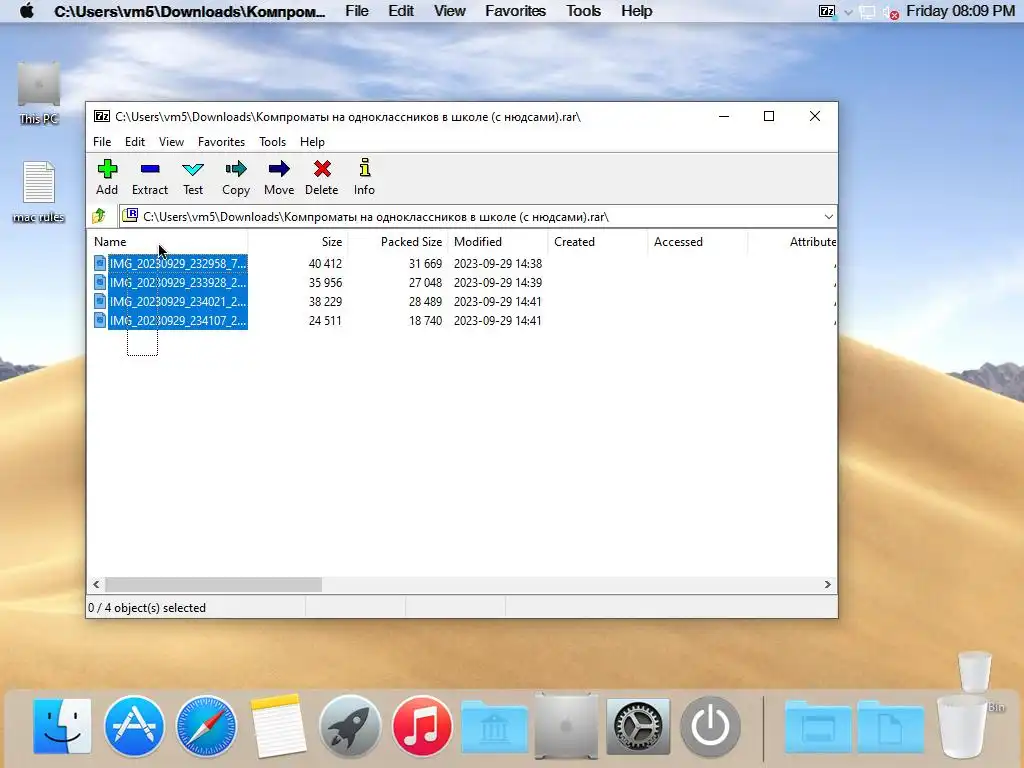Viewport: 1024px width, 768px height.
Task: Click the power button dock icon
Action: click(710, 726)
